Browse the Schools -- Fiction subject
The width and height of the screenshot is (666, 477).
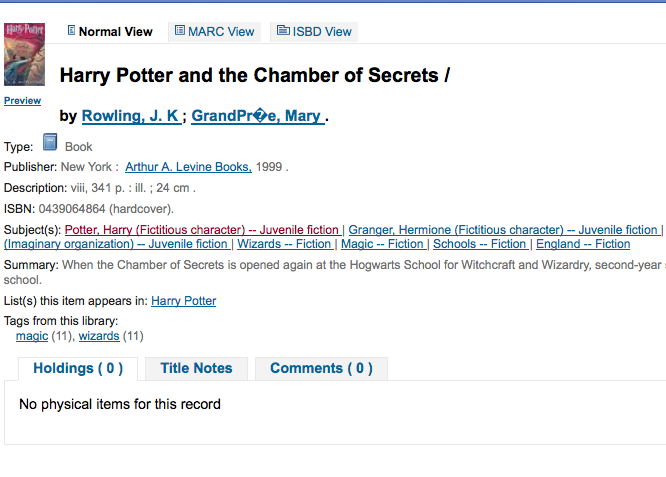(x=479, y=244)
